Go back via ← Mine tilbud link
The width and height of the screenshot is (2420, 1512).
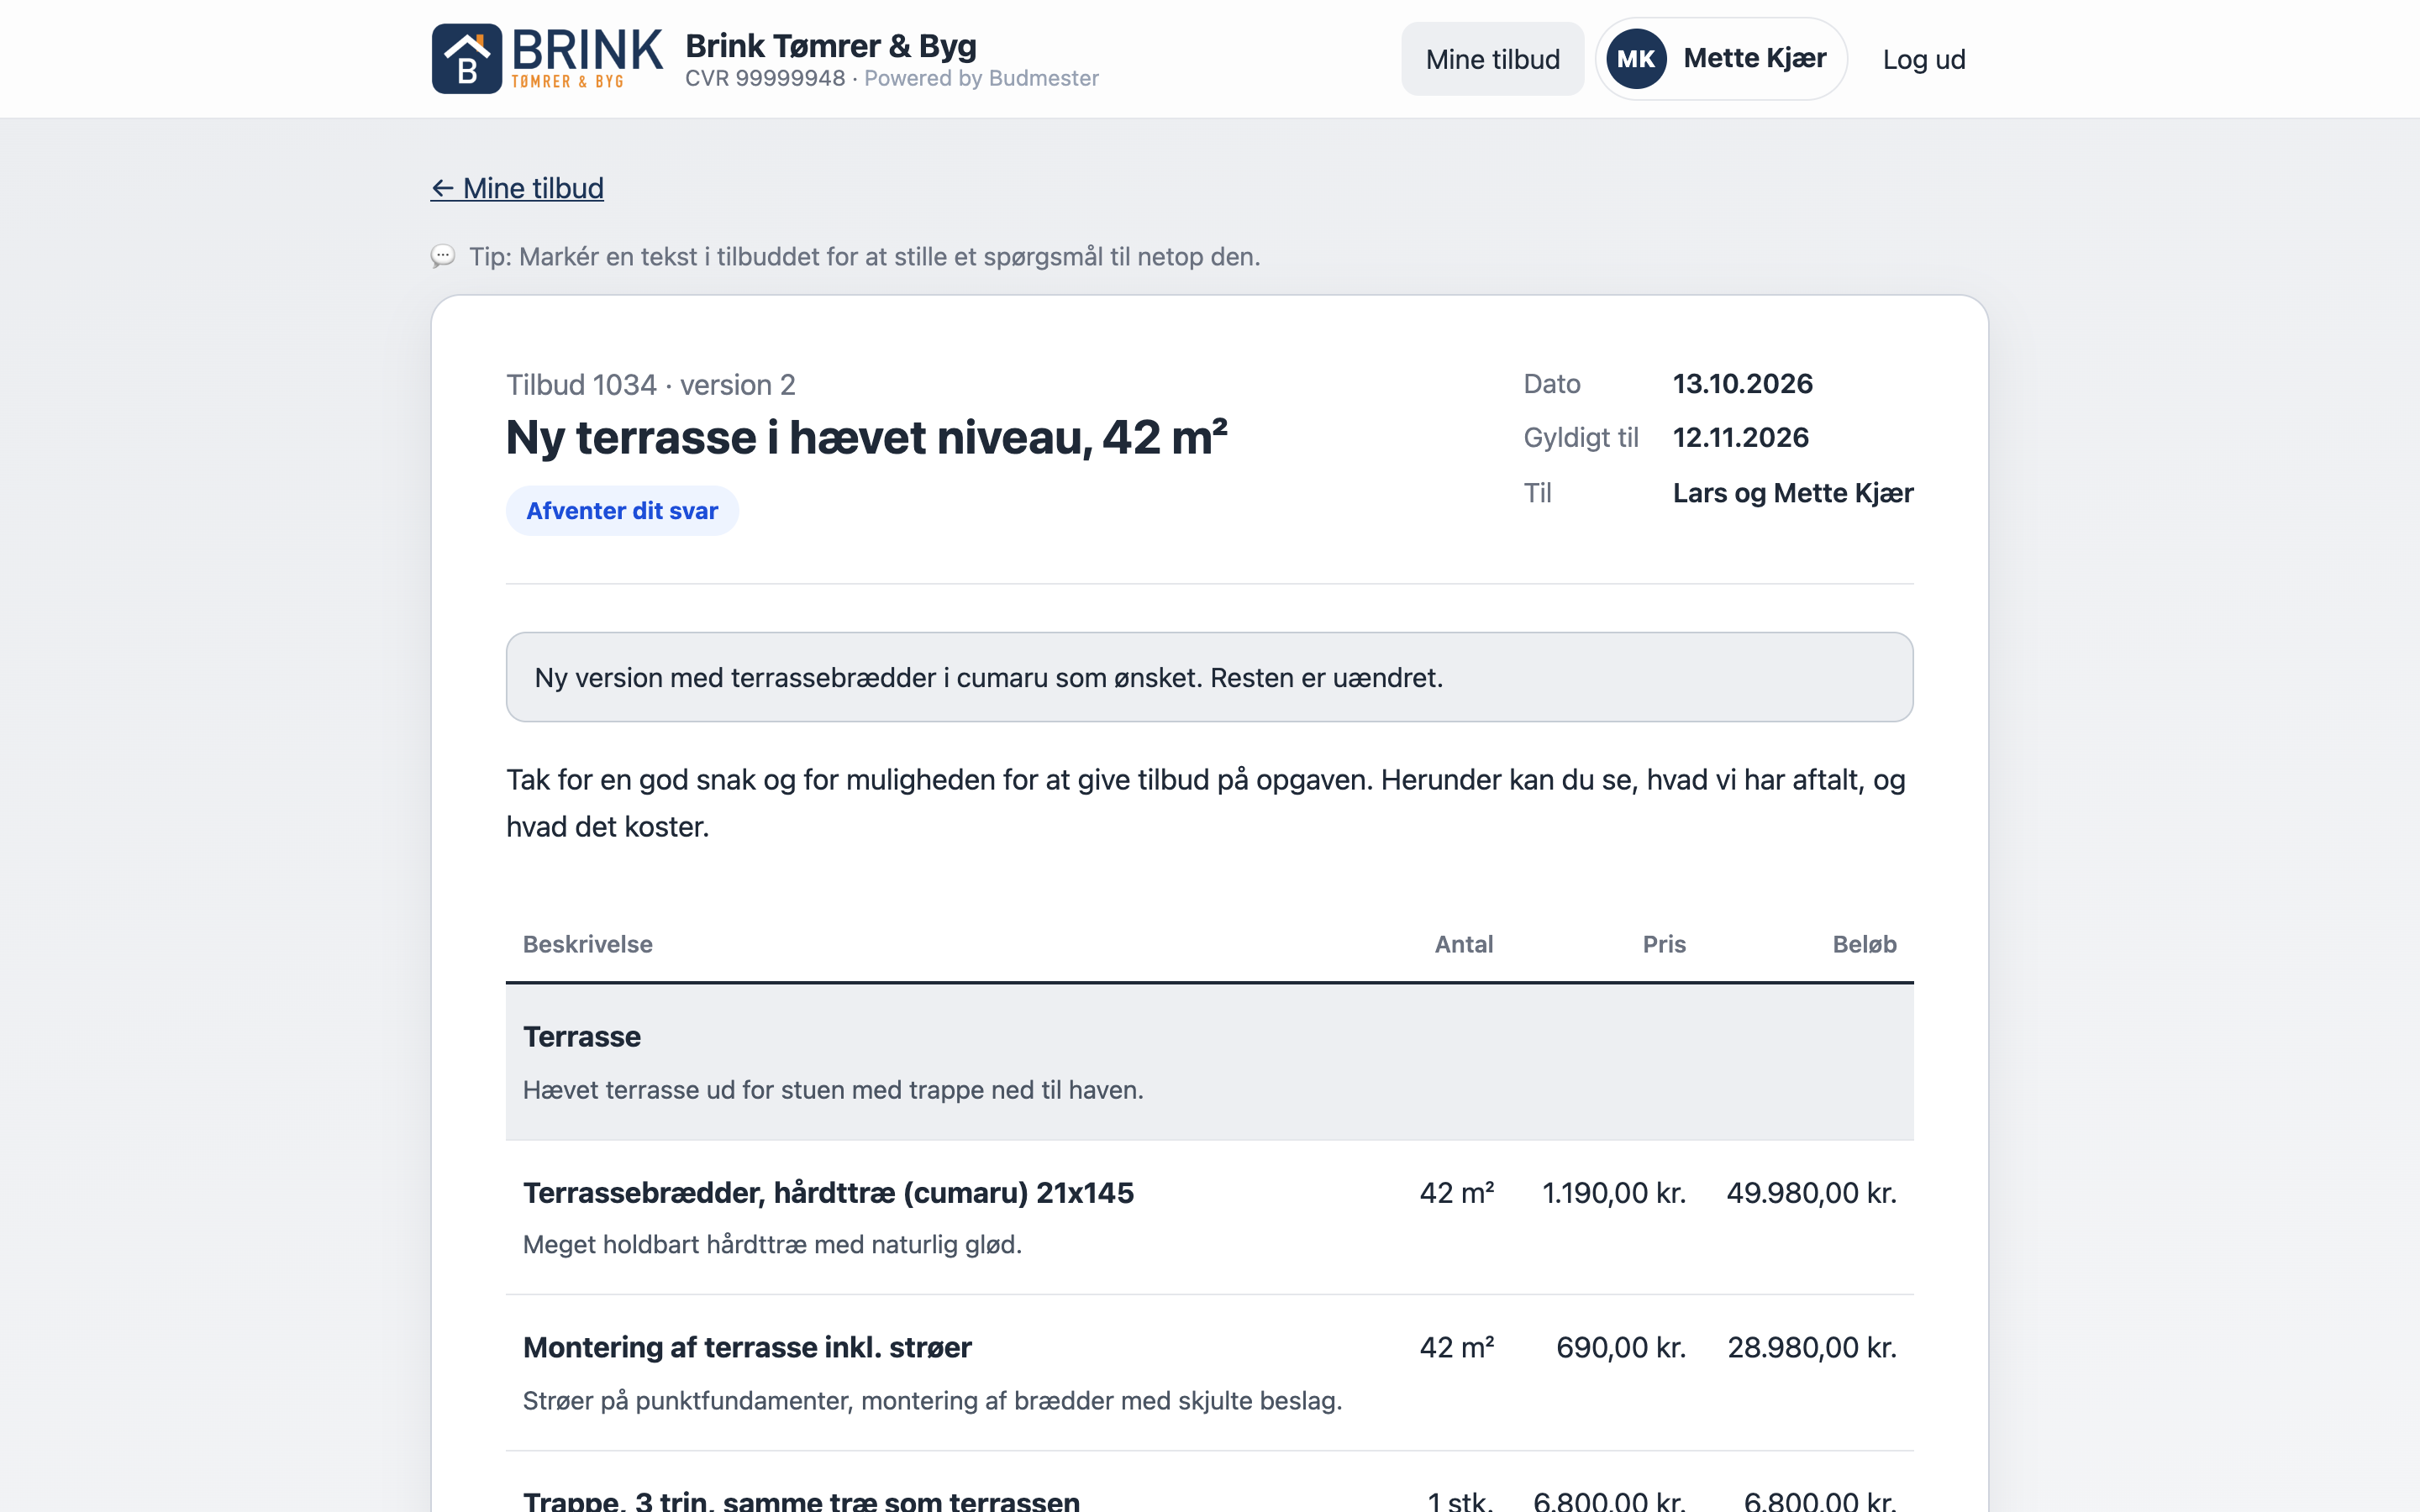click(x=517, y=188)
